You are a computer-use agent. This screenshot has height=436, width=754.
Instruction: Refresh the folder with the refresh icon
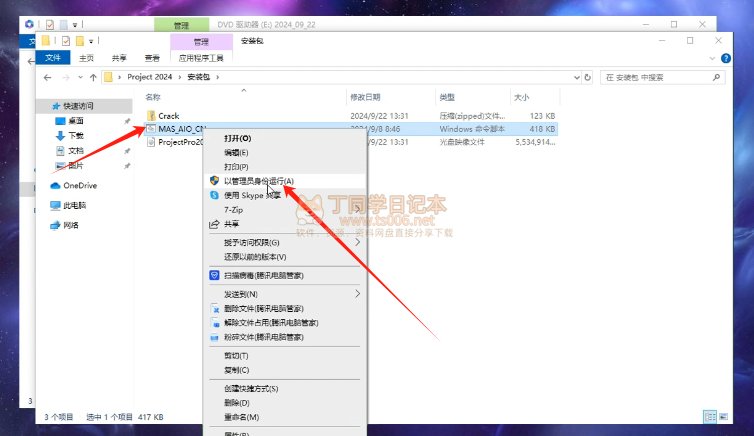coord(588,77)
